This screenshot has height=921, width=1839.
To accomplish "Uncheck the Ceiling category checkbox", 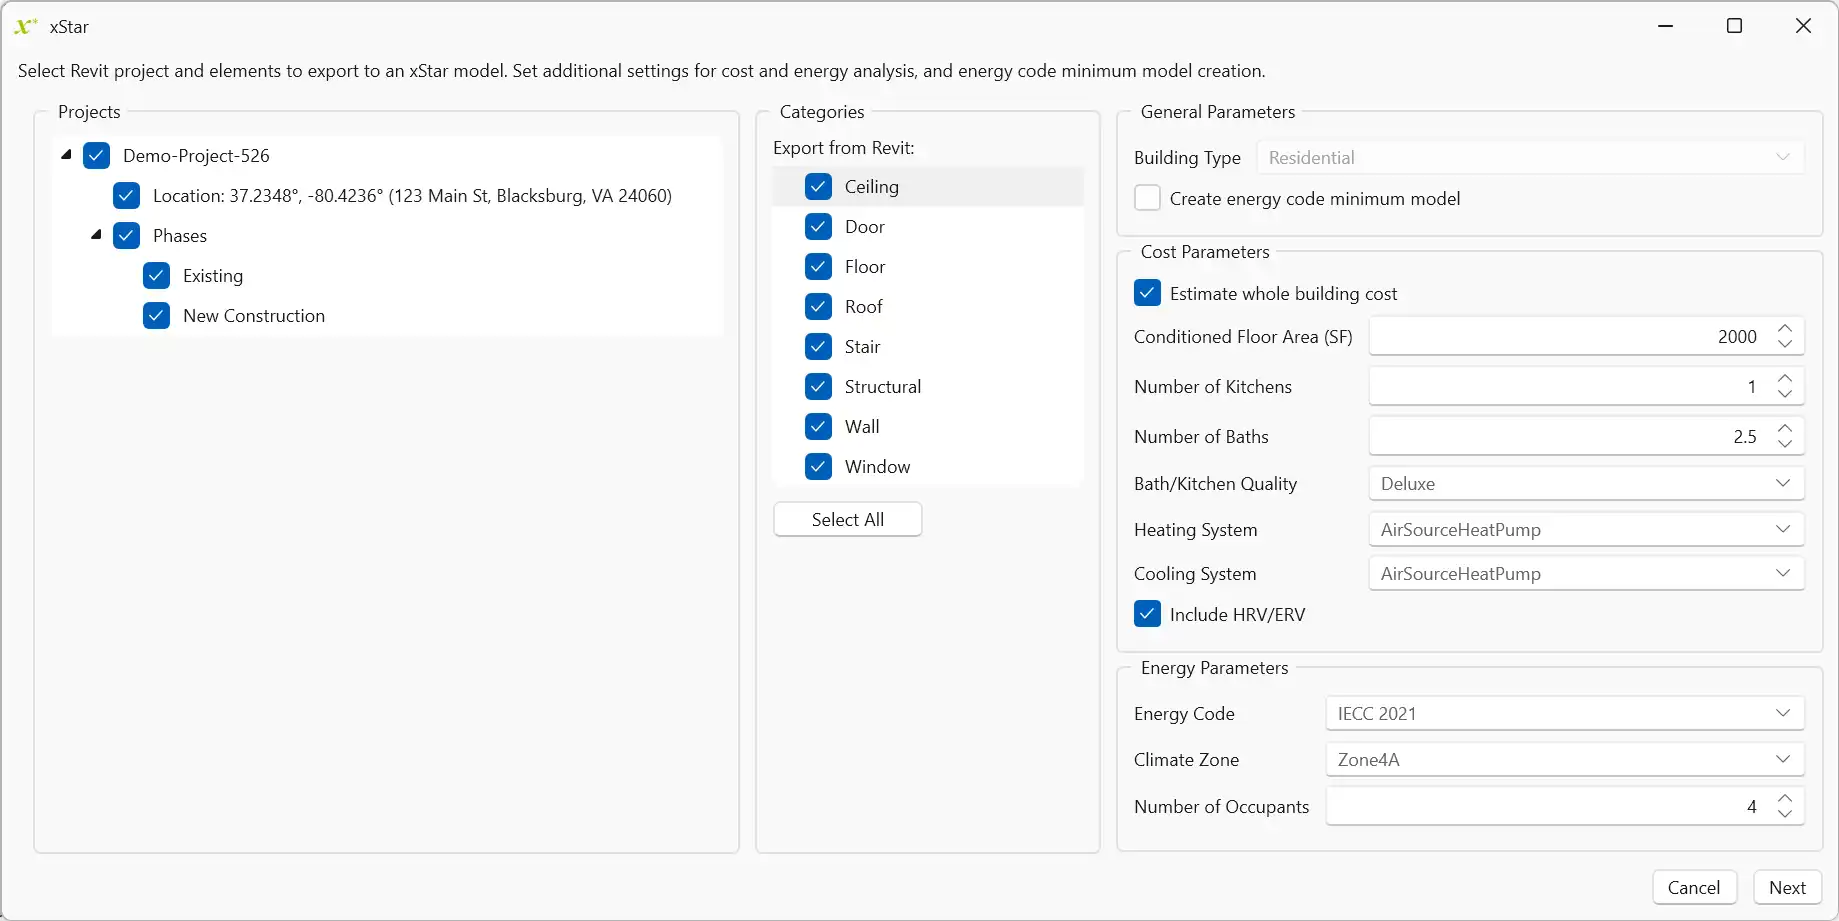I will click(x=818, y=187).
